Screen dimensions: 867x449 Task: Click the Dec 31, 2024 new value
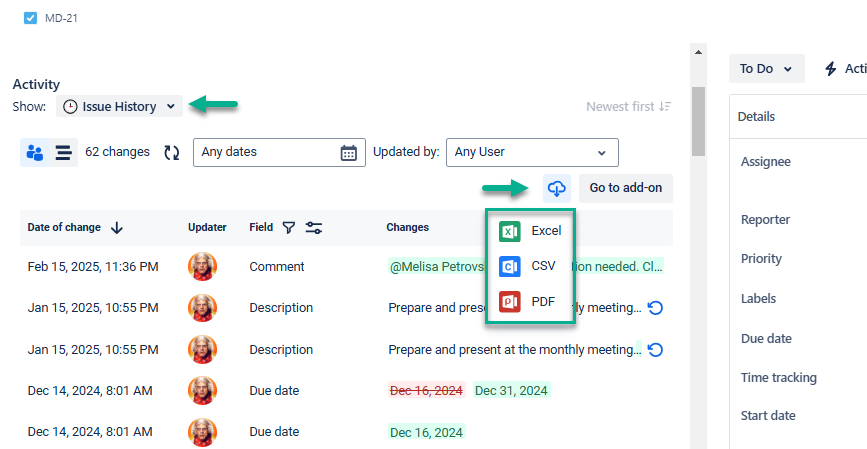[x=511, y=390]
